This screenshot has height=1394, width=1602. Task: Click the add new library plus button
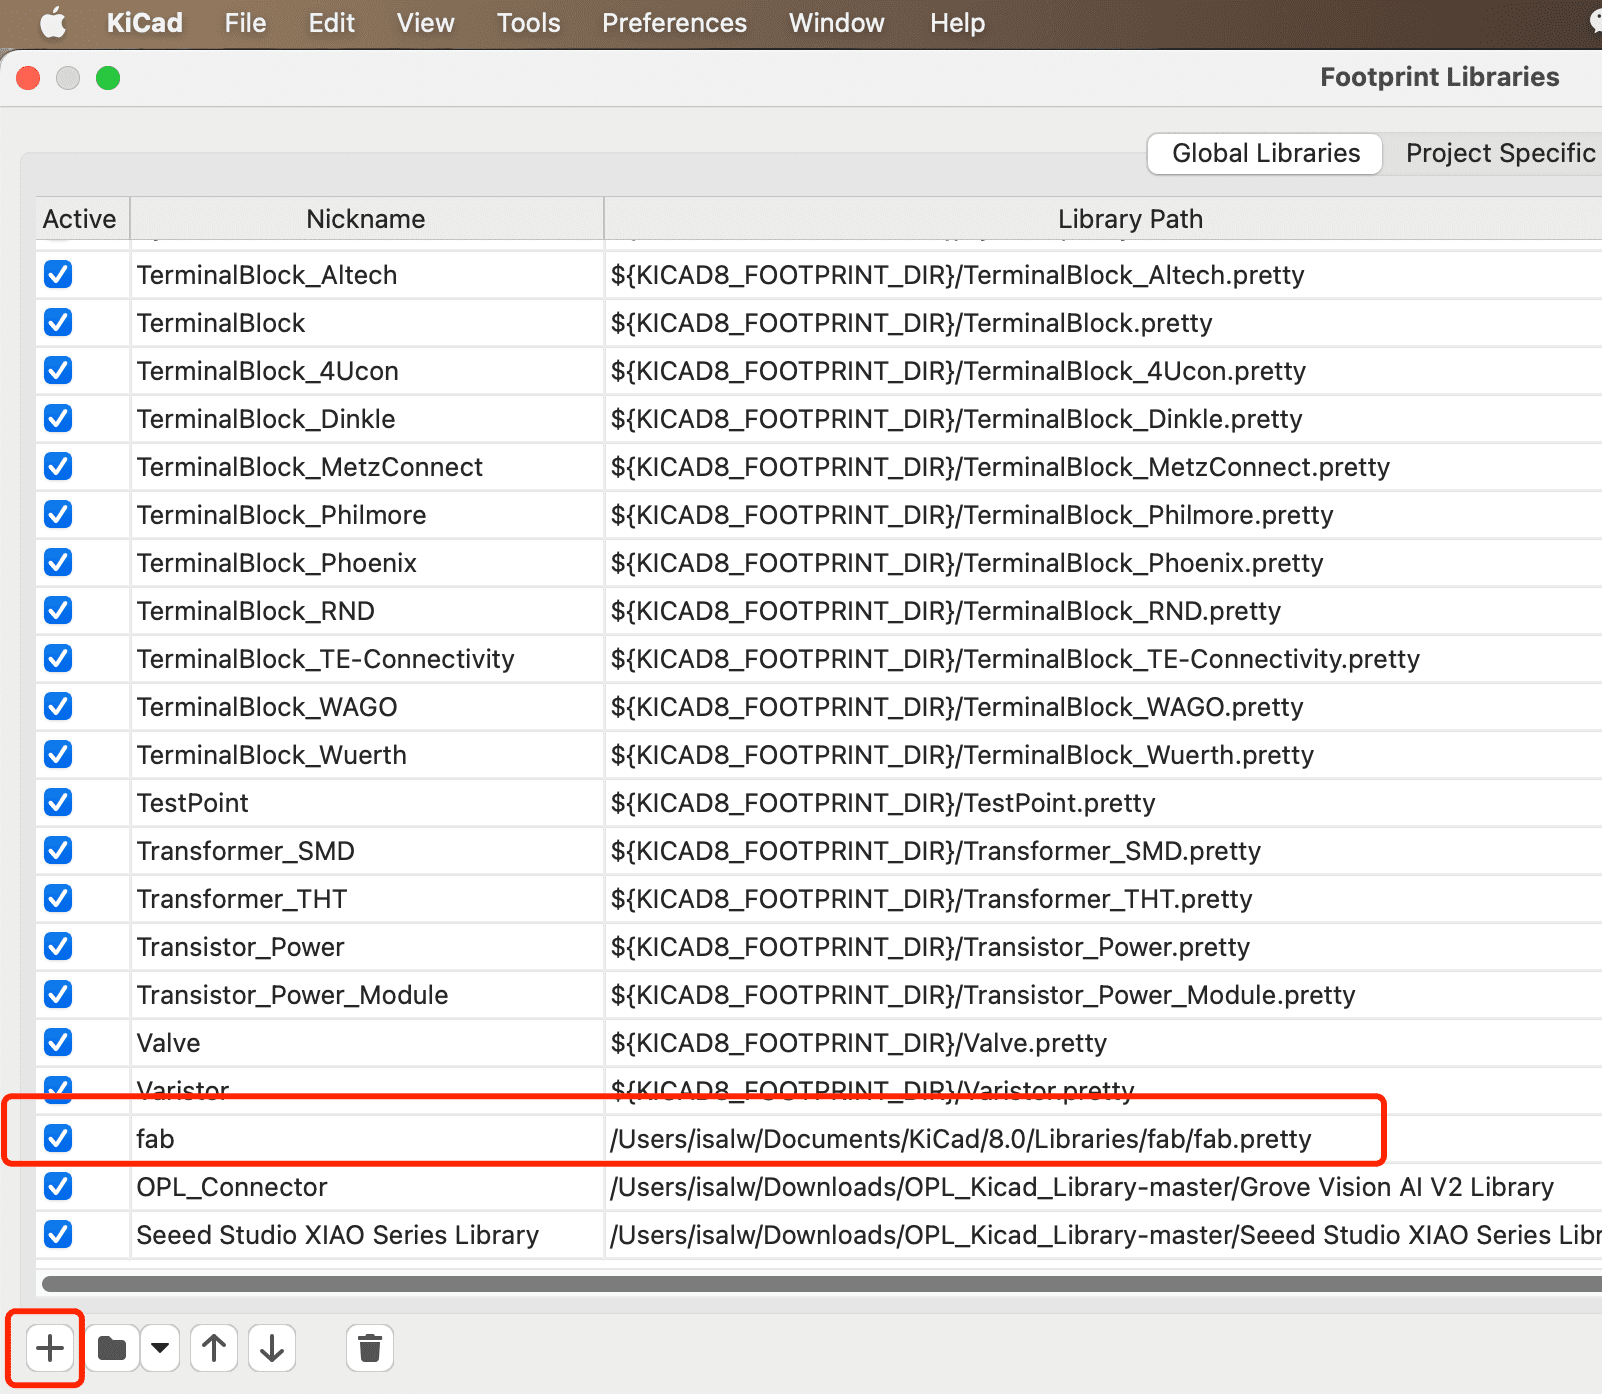point(49,1348)
